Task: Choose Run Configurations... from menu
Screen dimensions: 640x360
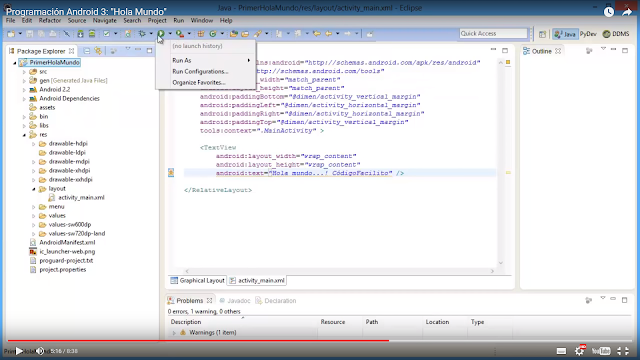Action: [205, 71]
